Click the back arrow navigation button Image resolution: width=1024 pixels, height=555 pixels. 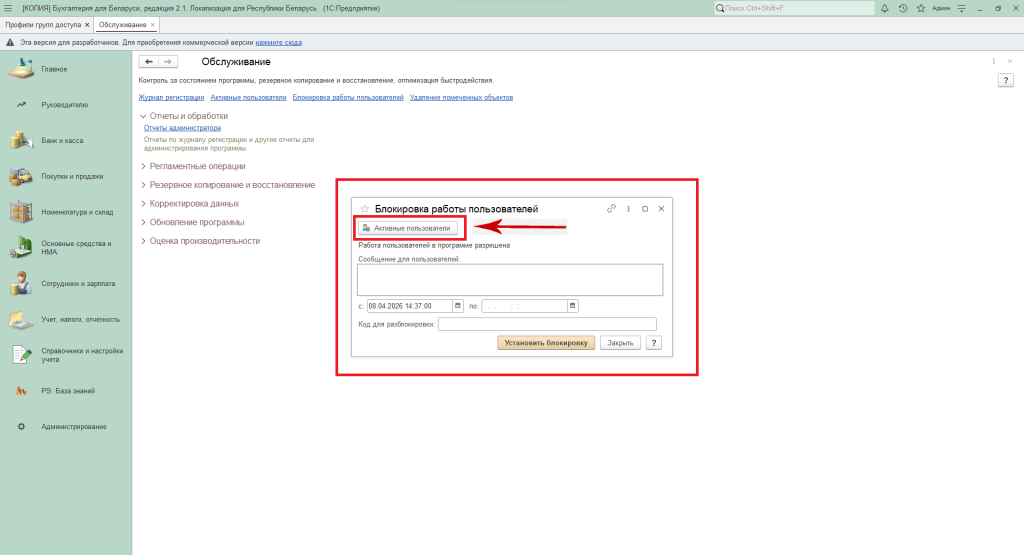point(149,62)
